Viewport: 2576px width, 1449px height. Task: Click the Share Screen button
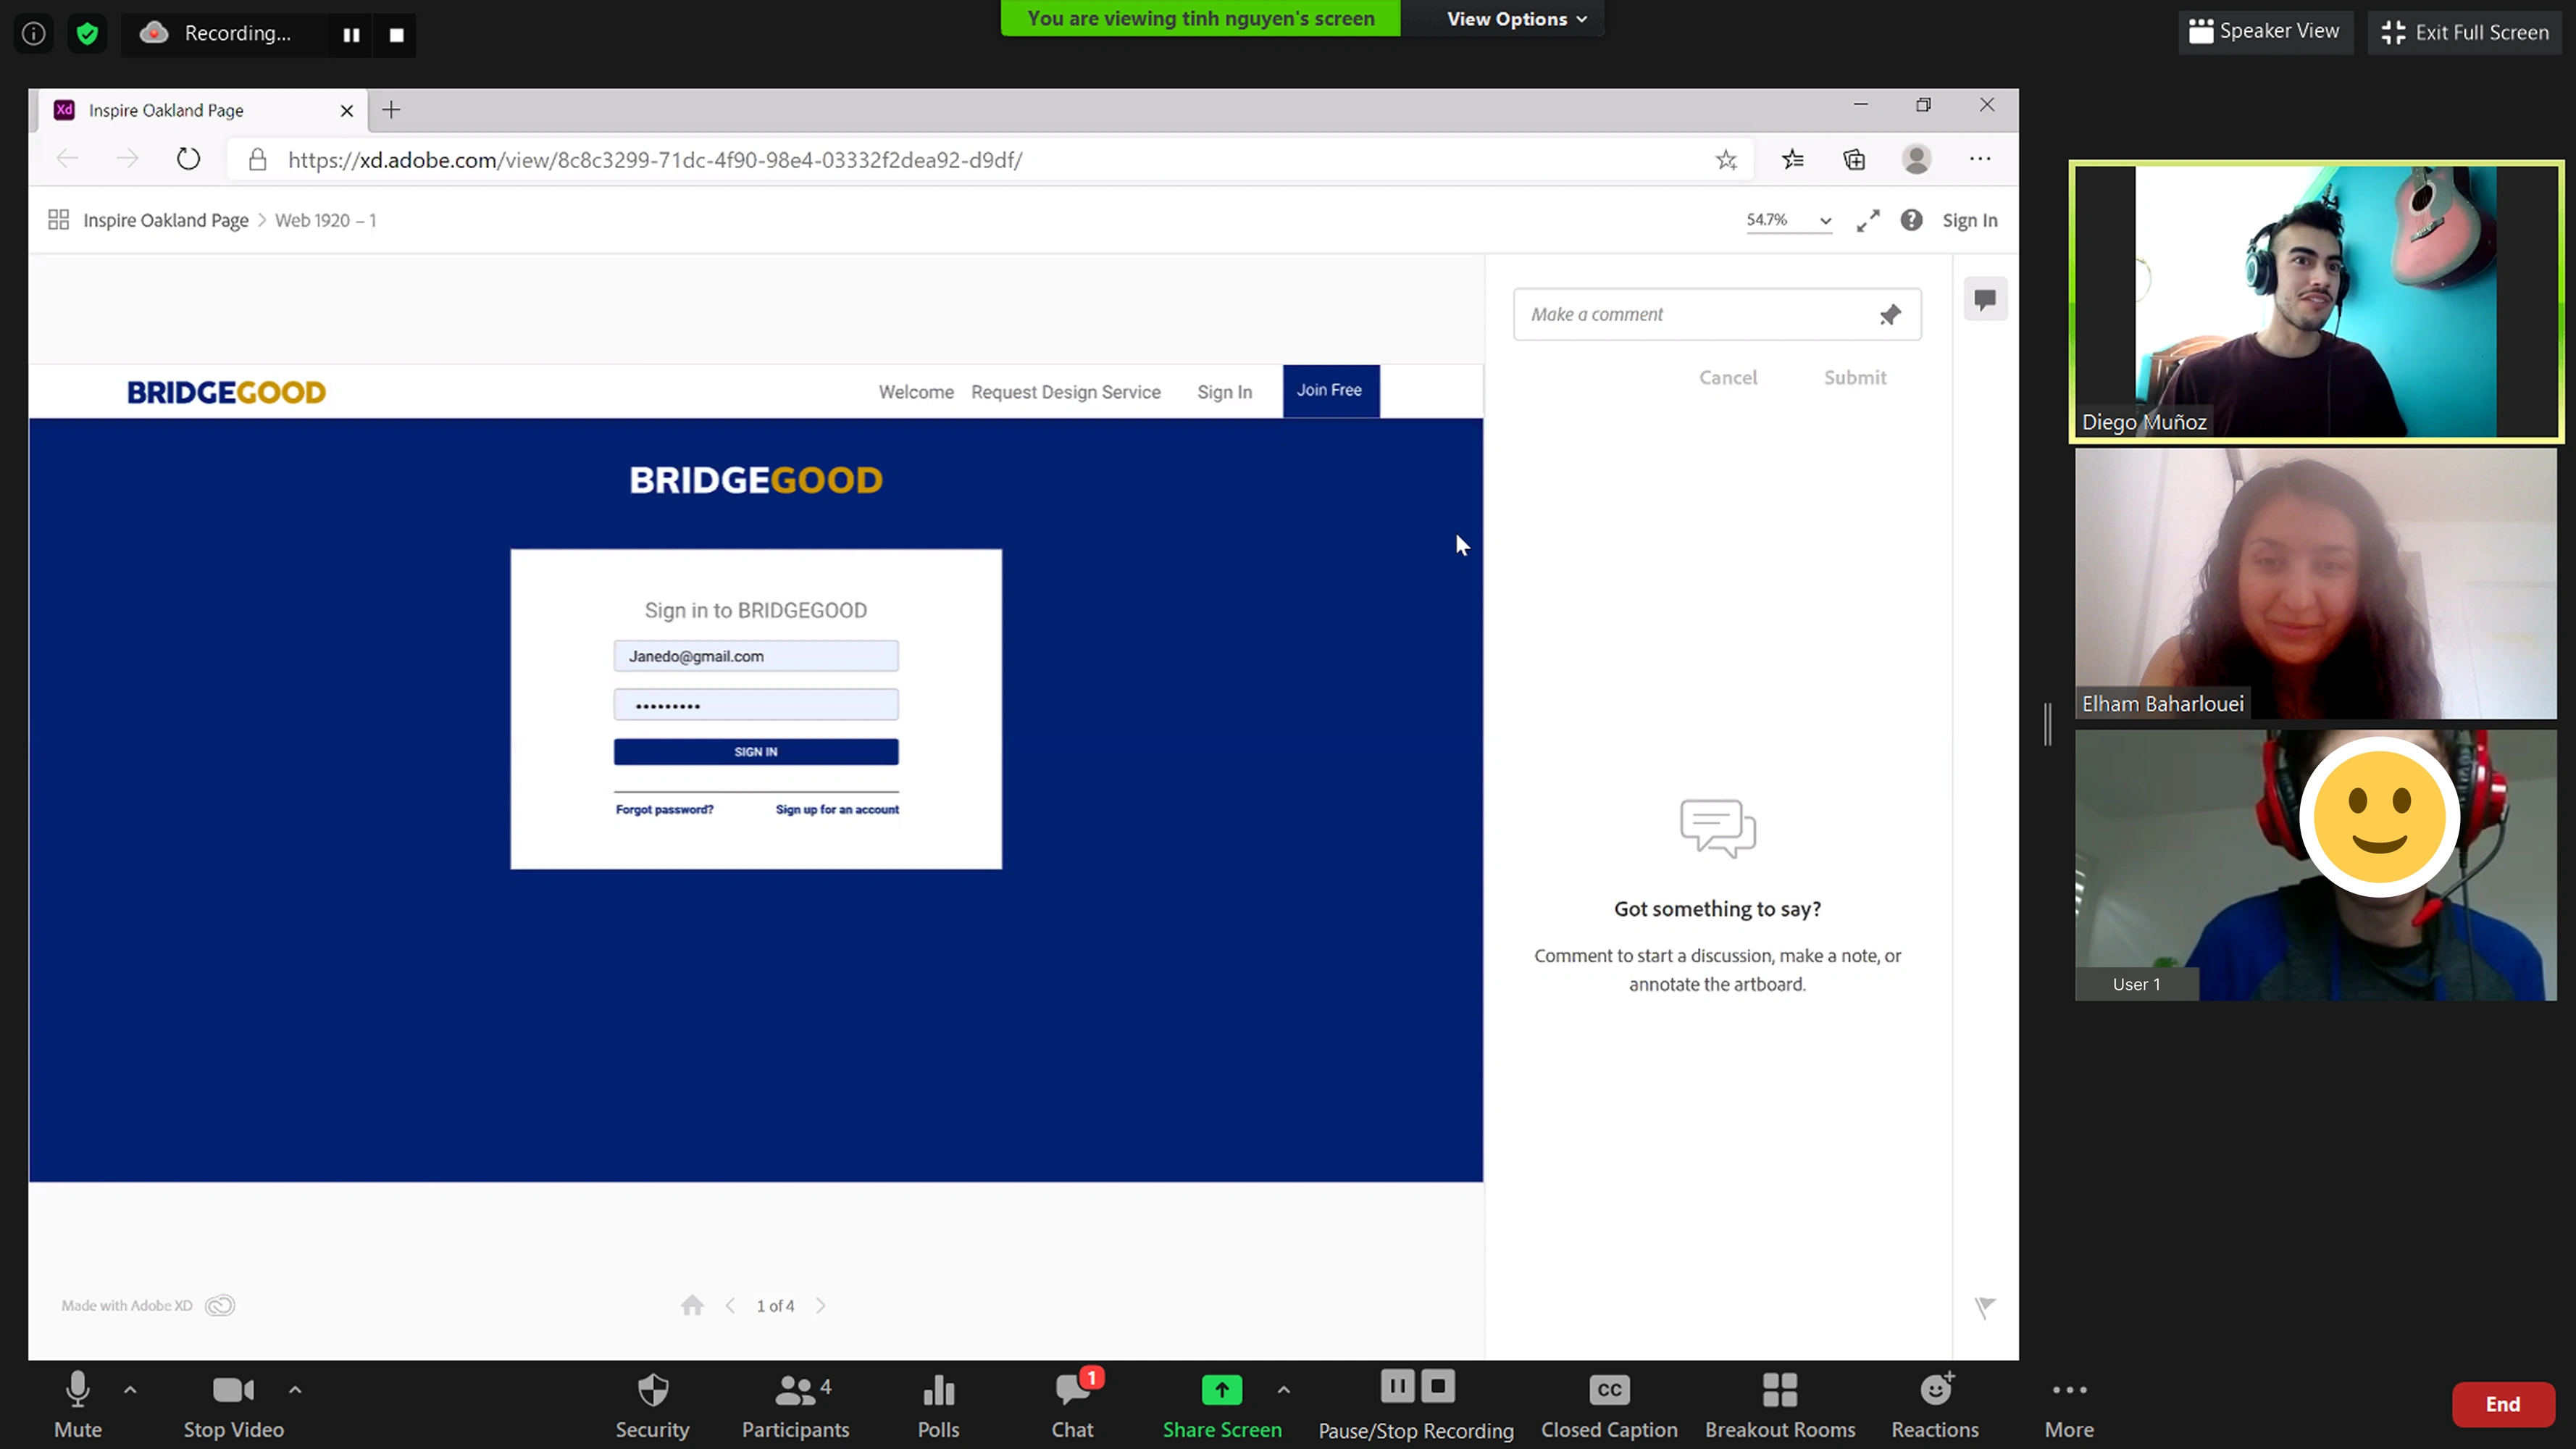click(x=1222, y=1405)
